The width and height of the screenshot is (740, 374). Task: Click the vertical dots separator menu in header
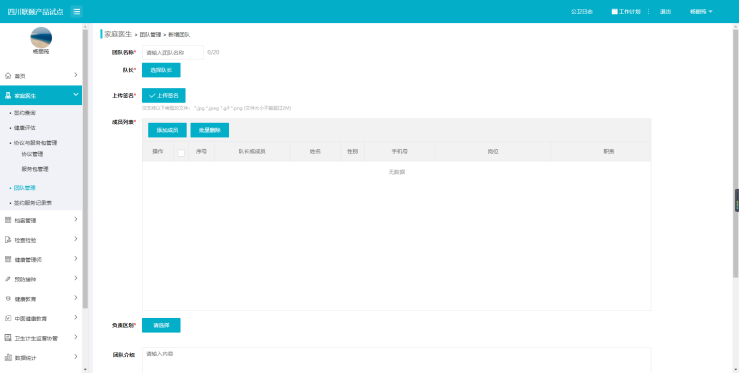[x=648, y=11]
